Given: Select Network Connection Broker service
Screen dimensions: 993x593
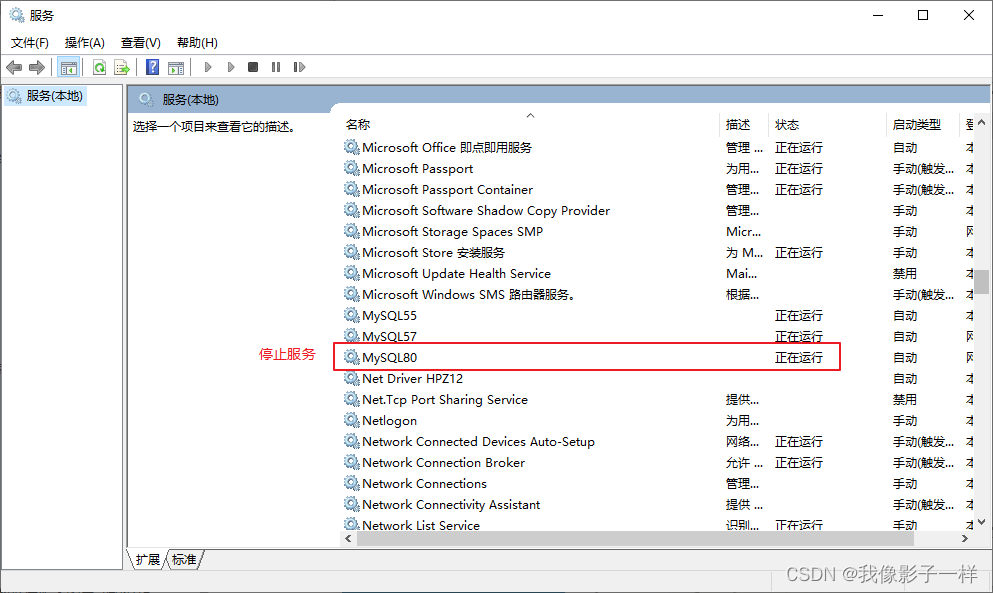Looking at the screenshot, I should point(655,462).
